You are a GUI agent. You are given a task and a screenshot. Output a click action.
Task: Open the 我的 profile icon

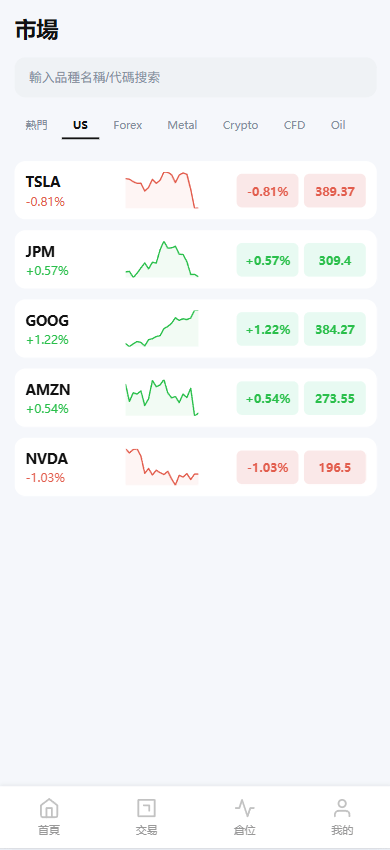(342, 808)
